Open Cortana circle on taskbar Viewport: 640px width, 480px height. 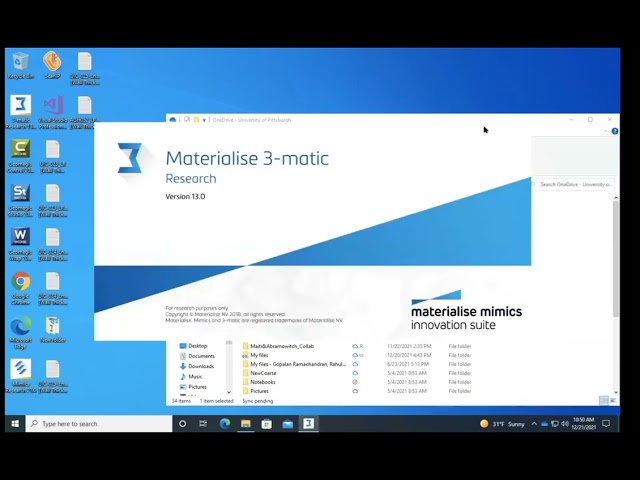coord(182,424)
